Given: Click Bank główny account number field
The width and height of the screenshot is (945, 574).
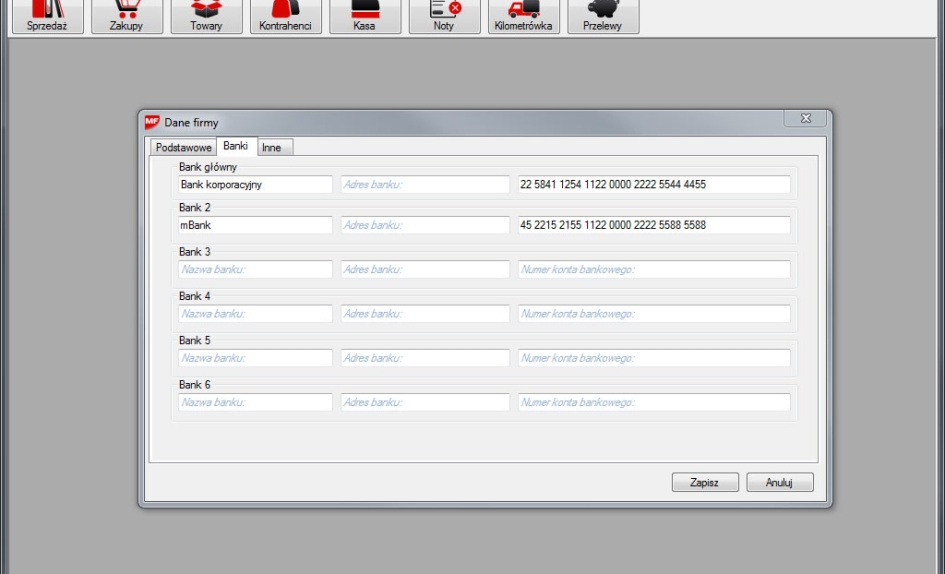Looking at the screenshot, I should pyautogui.click(x=653, y=185).
